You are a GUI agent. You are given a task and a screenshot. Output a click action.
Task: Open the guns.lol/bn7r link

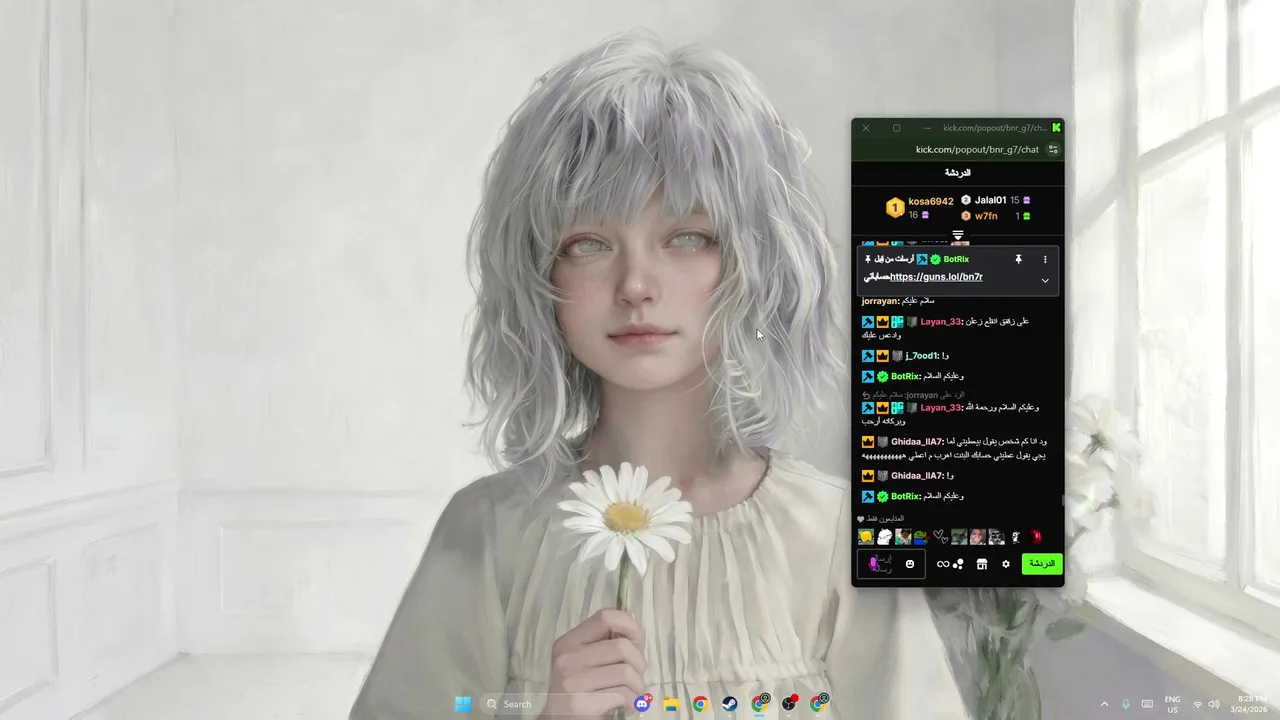[x=936, y=277]
